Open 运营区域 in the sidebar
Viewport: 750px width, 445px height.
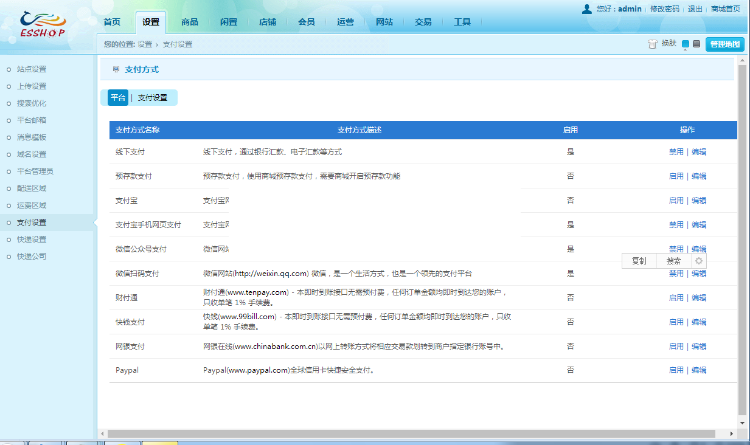click(32, 205)
